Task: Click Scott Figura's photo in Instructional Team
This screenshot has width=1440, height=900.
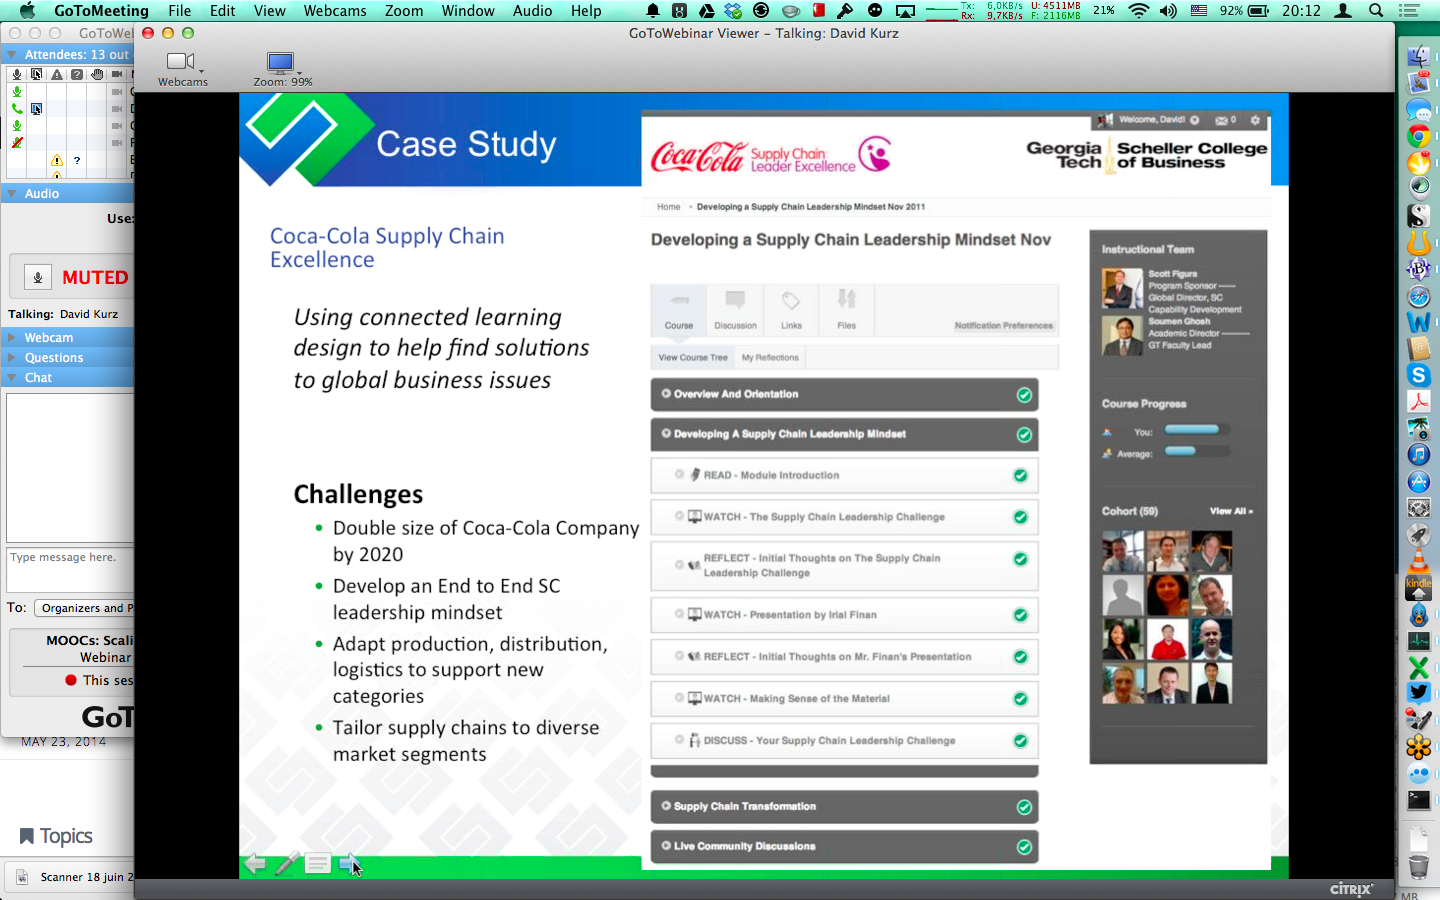Action: pos(1122,289)
